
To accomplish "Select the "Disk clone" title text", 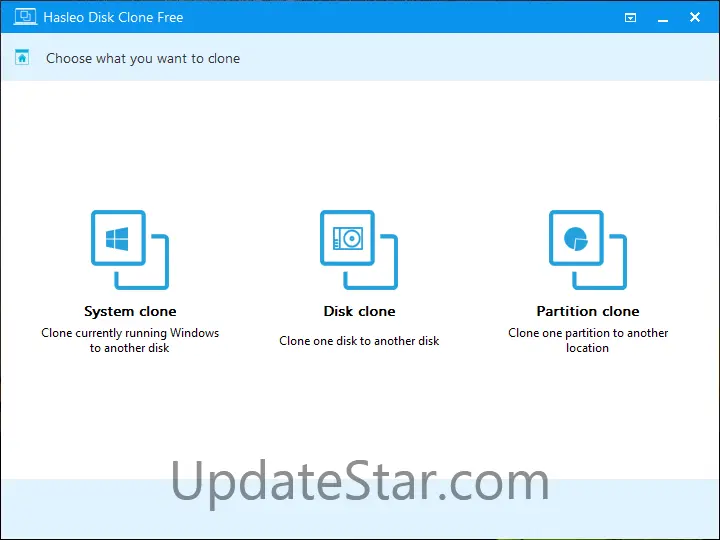I will [359, 311].
